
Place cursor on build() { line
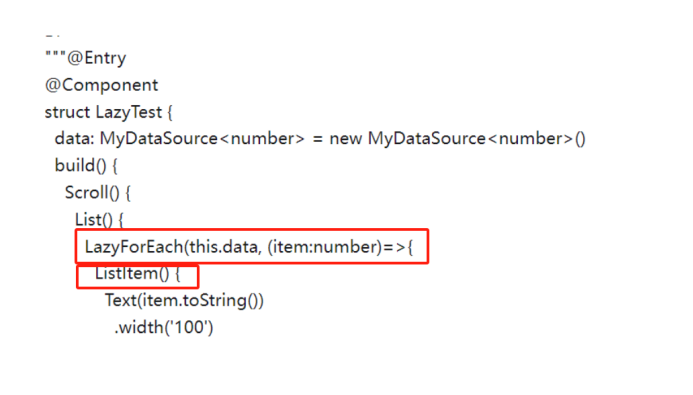(x=86, y=166)
